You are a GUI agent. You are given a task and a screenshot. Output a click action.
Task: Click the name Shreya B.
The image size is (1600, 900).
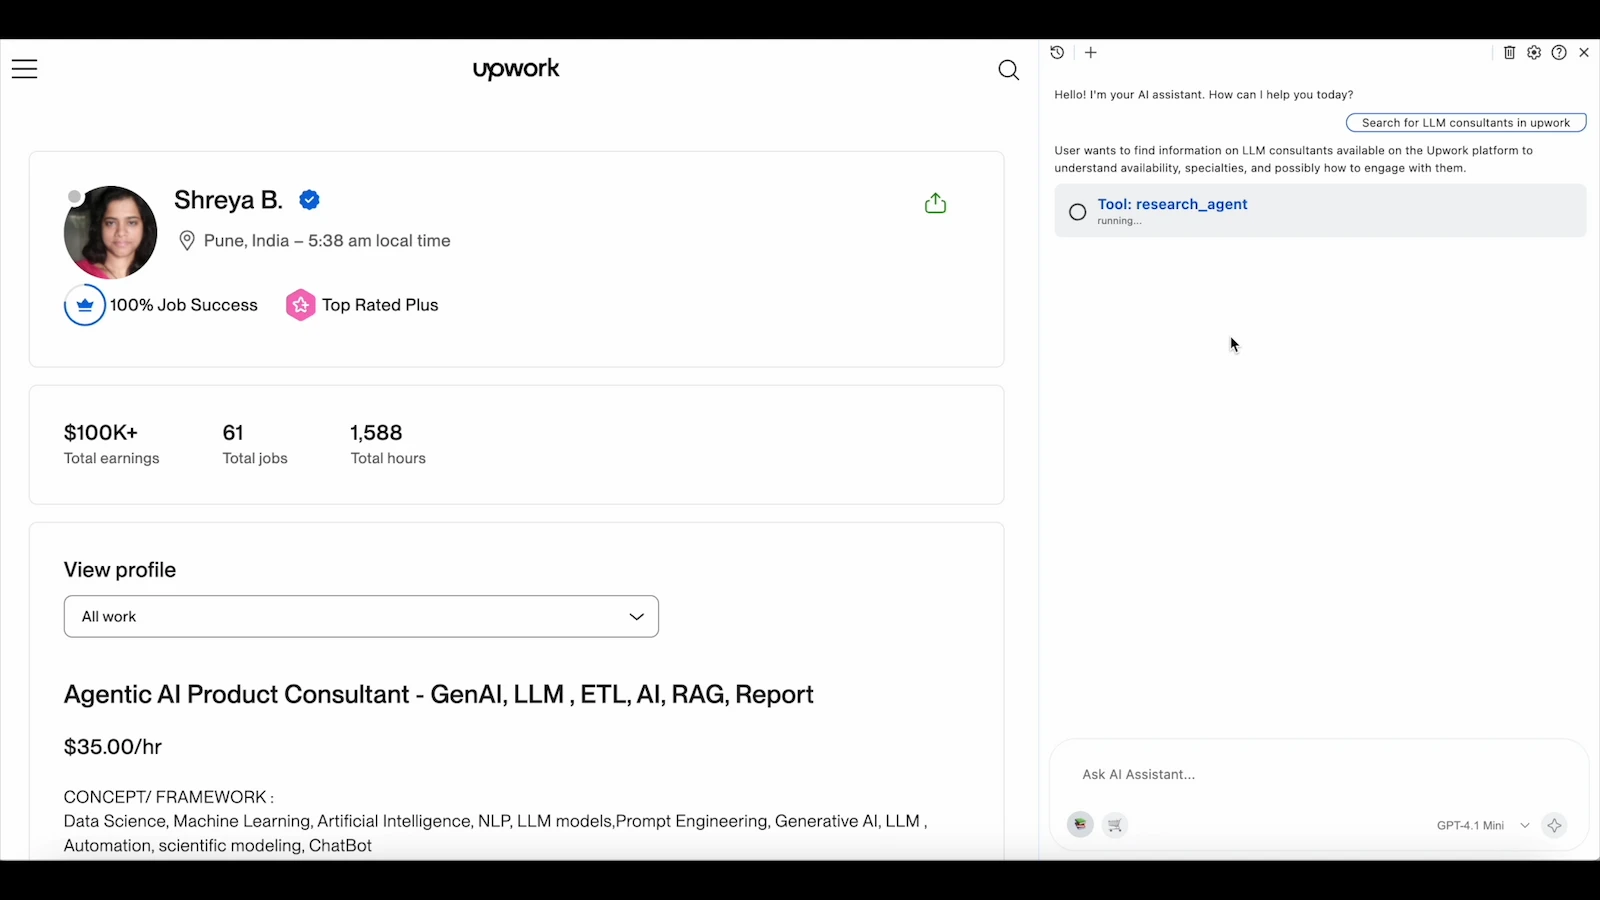point(228,200)
